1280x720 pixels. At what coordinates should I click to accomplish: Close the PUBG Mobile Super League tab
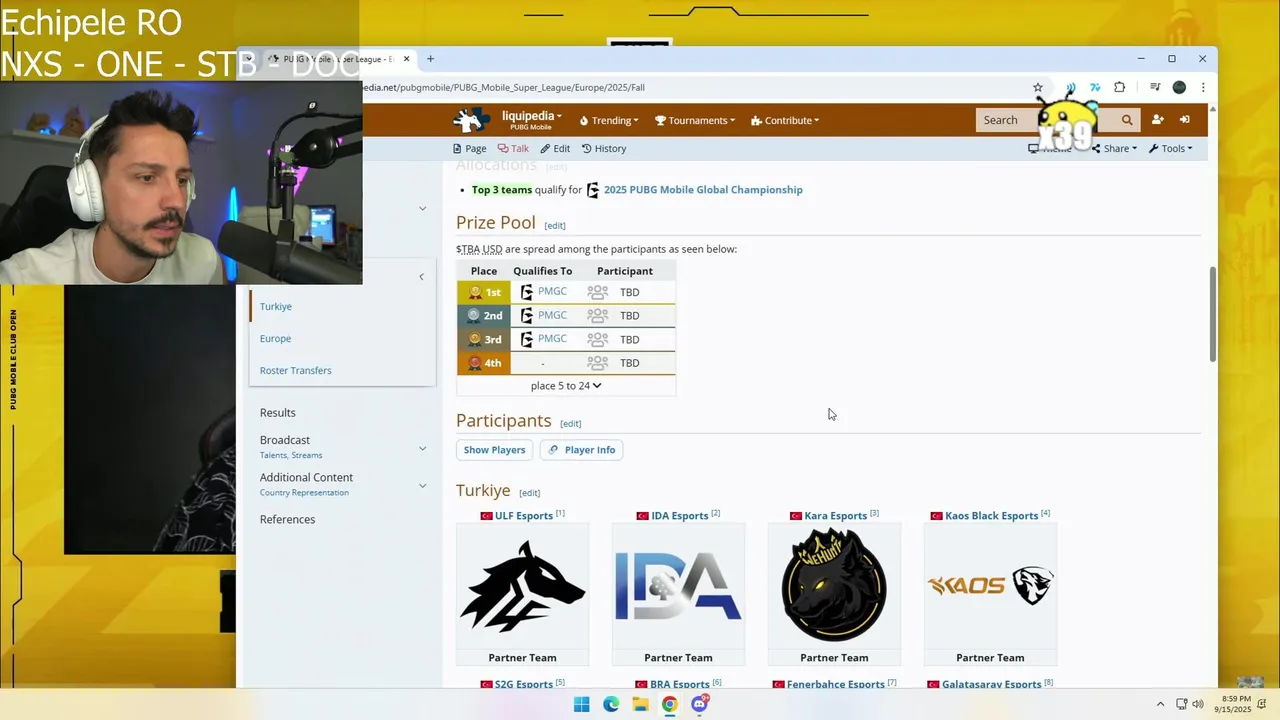tap(406, 59)
